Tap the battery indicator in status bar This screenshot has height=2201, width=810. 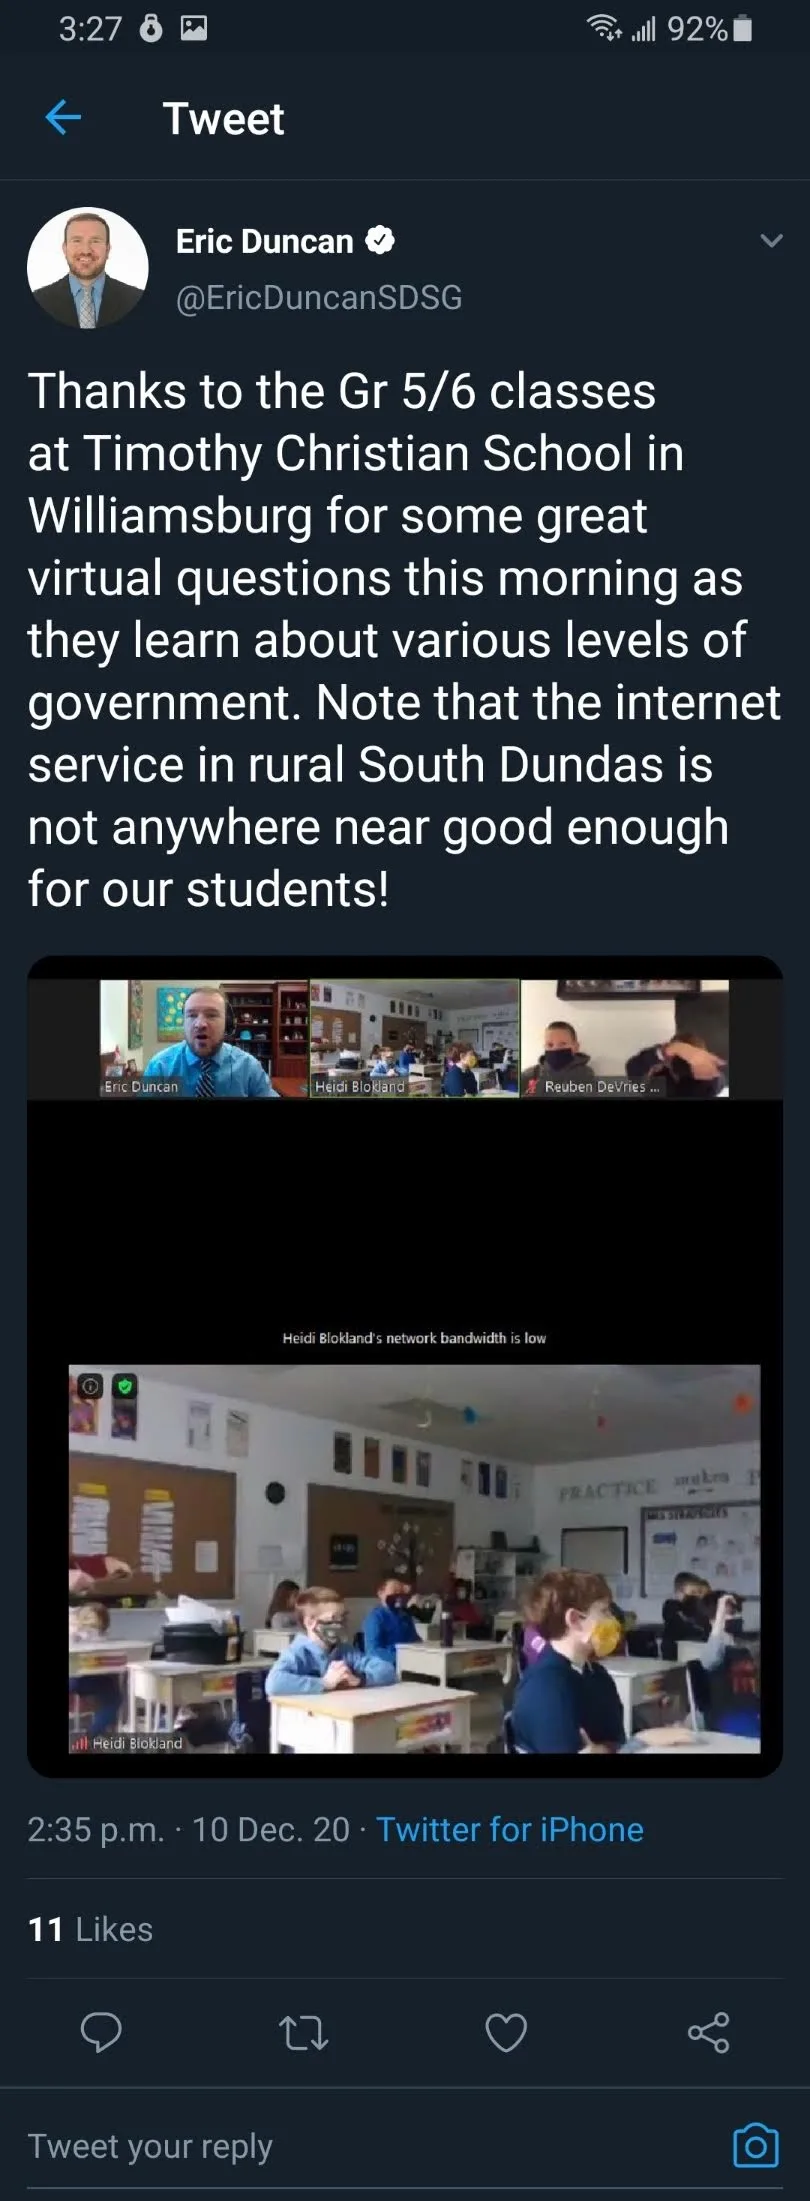742,29
